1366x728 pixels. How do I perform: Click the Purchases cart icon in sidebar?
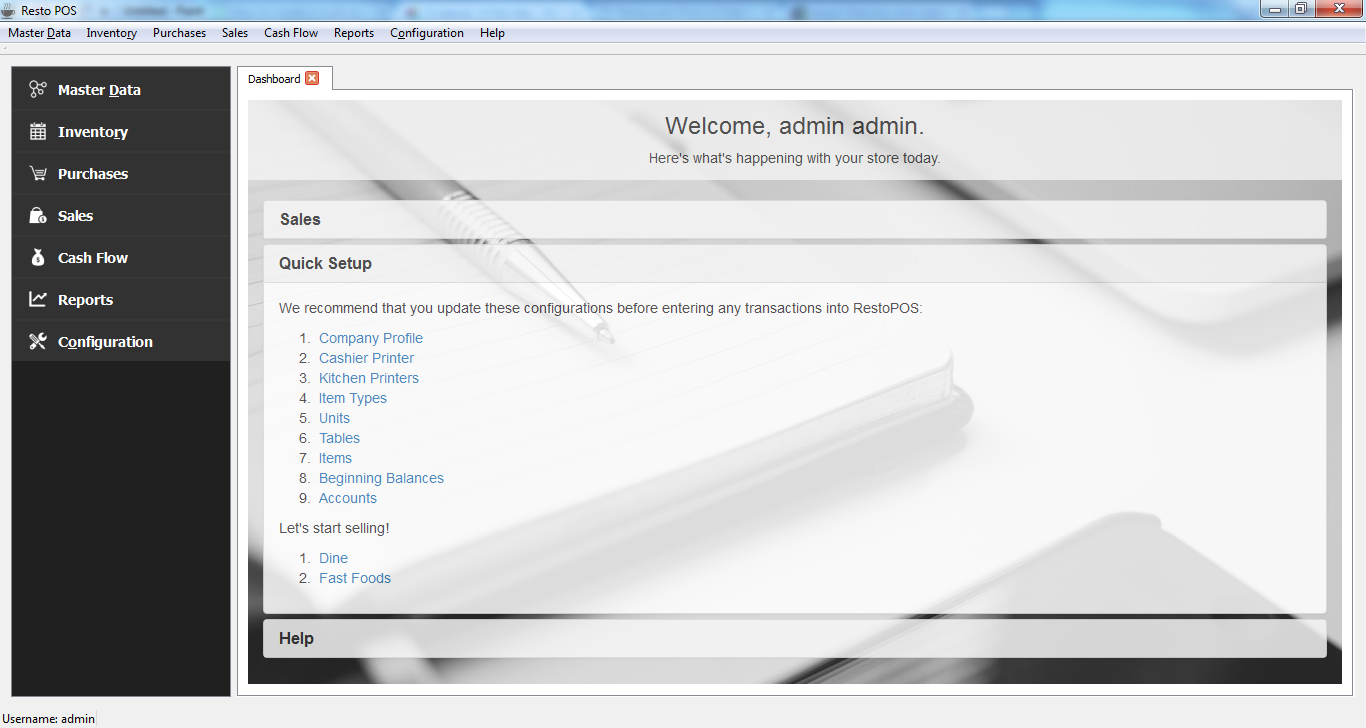coord(38,173)
